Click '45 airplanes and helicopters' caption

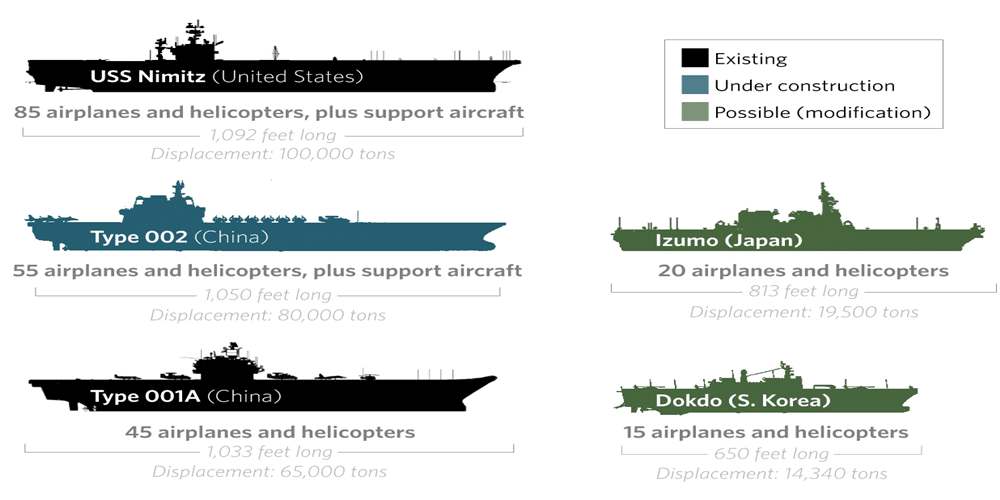pos(270,432)
